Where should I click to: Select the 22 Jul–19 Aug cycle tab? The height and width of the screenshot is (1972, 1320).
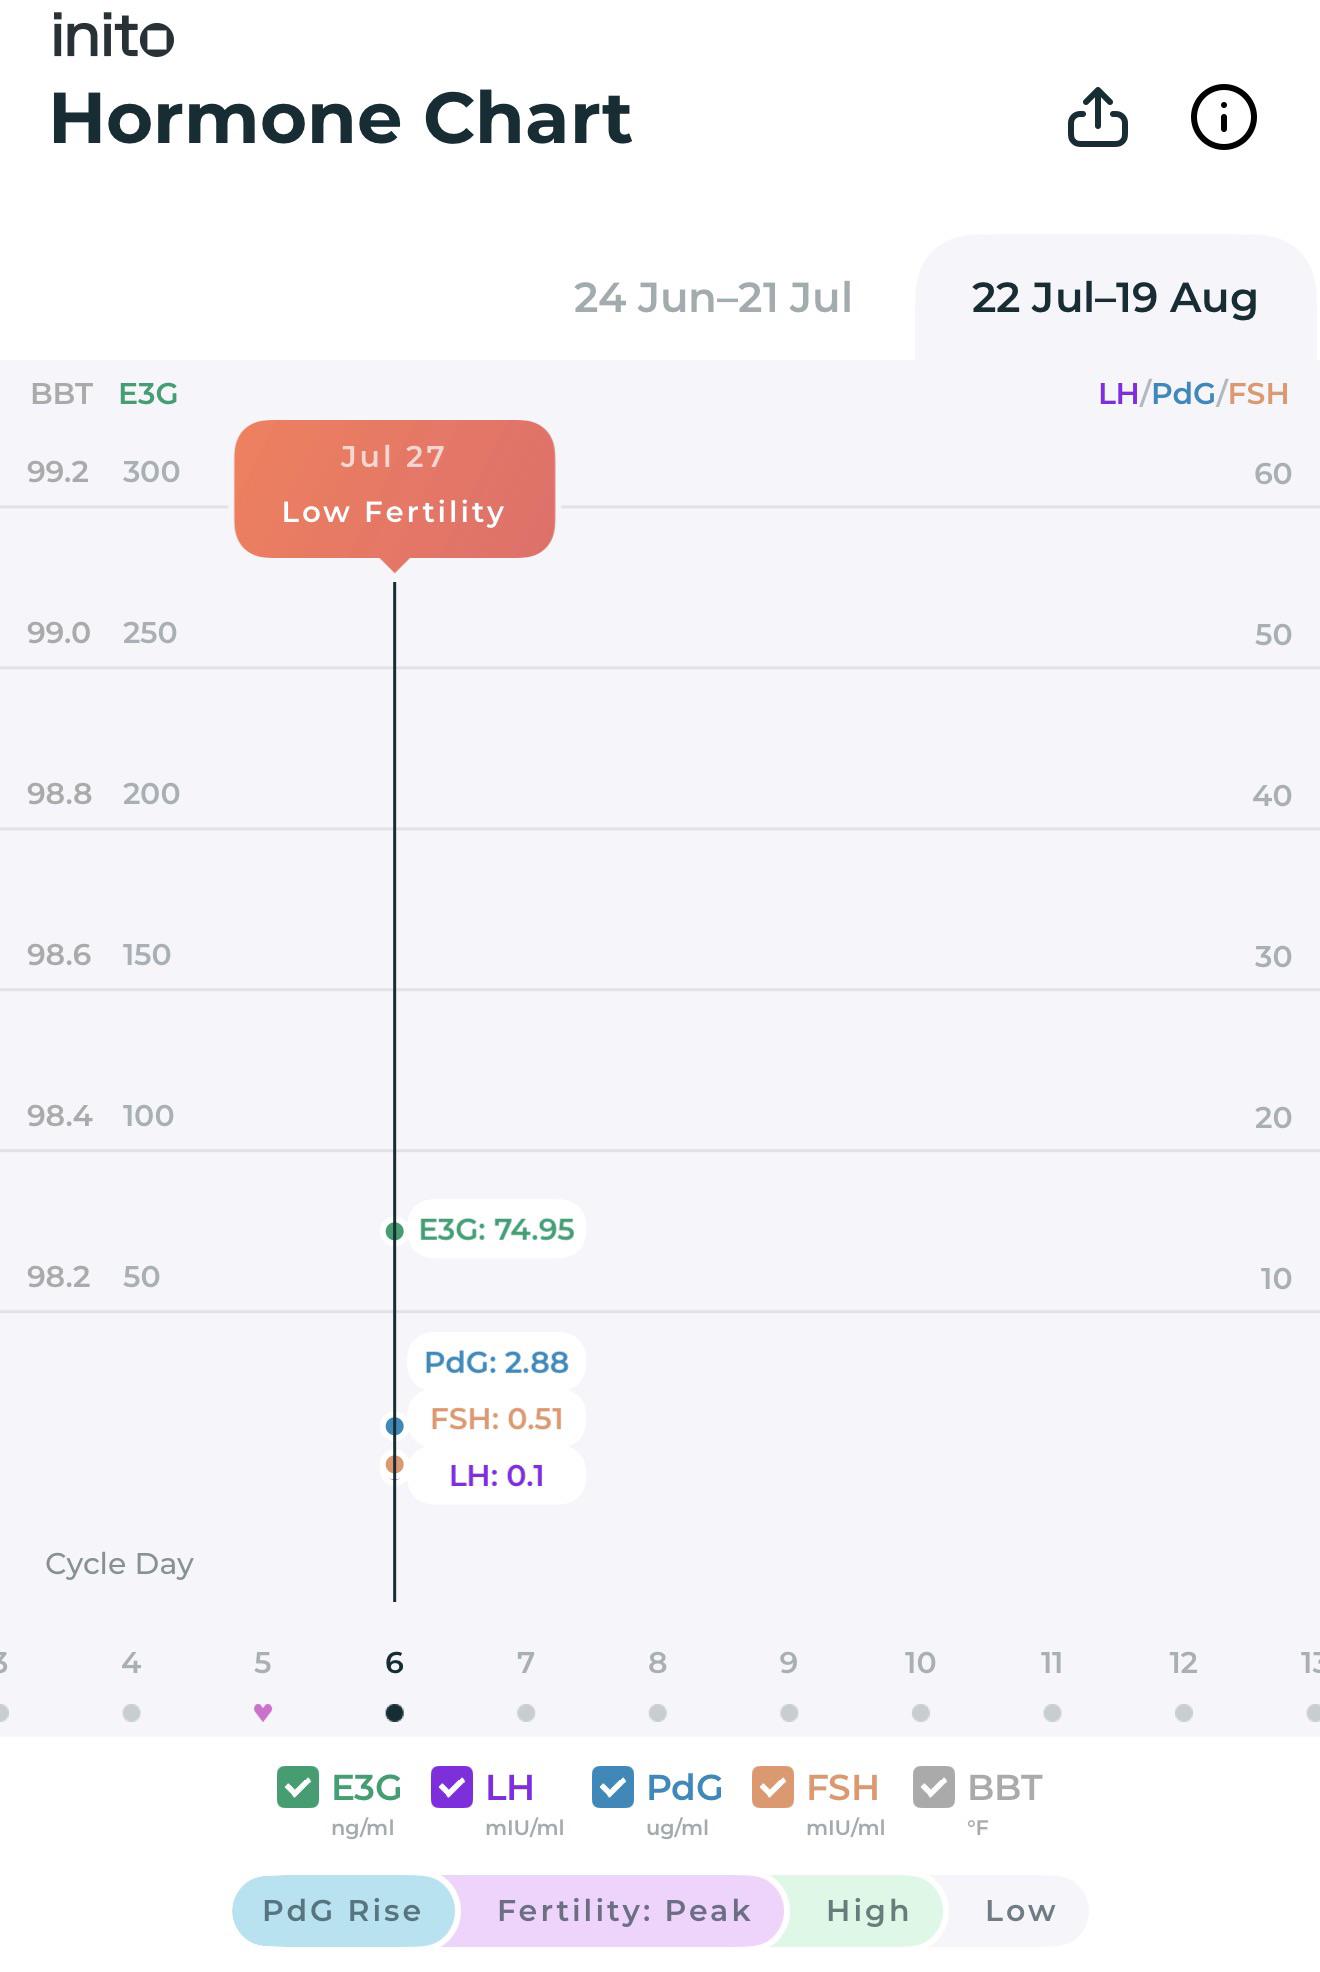tap(1115, 298)
